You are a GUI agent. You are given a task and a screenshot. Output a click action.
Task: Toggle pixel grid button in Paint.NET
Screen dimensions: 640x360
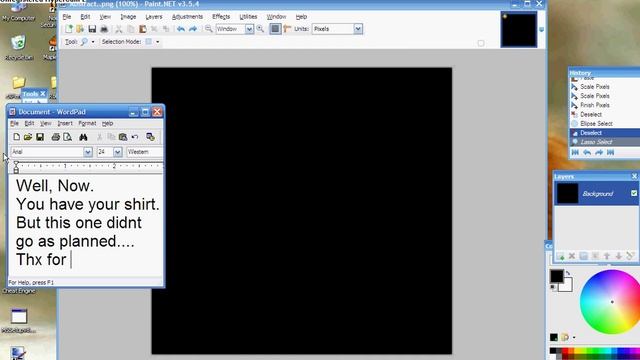[x=275, y=29]
